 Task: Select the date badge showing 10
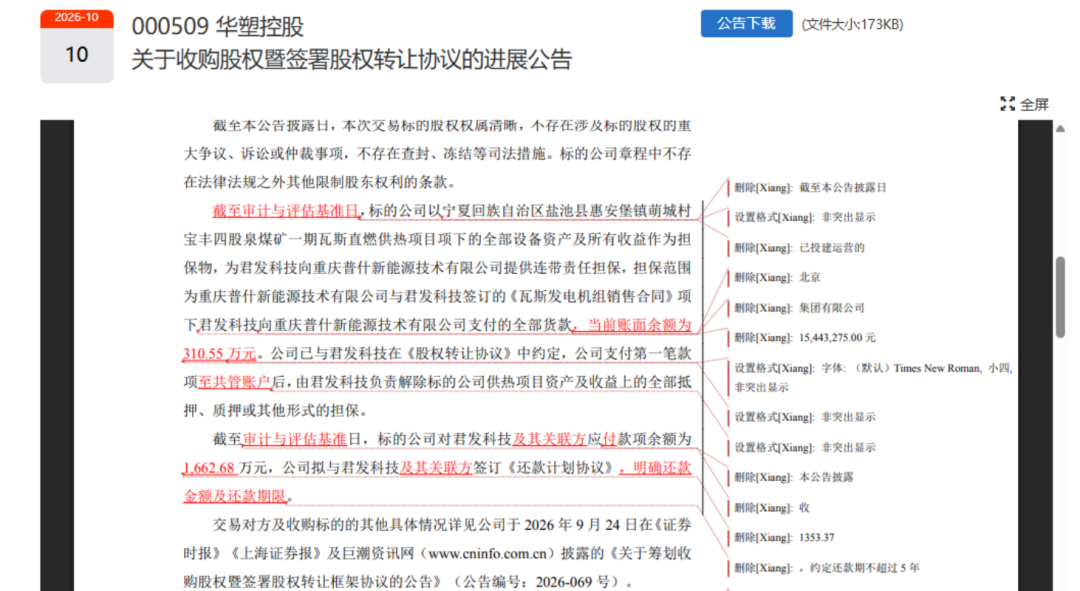76,54
